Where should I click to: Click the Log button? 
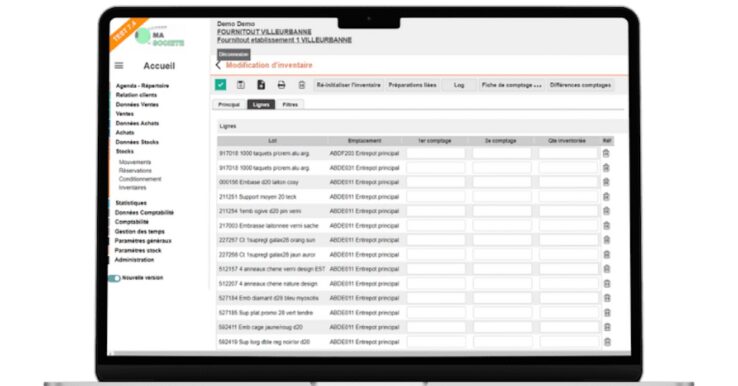click(x=459, y=85)
